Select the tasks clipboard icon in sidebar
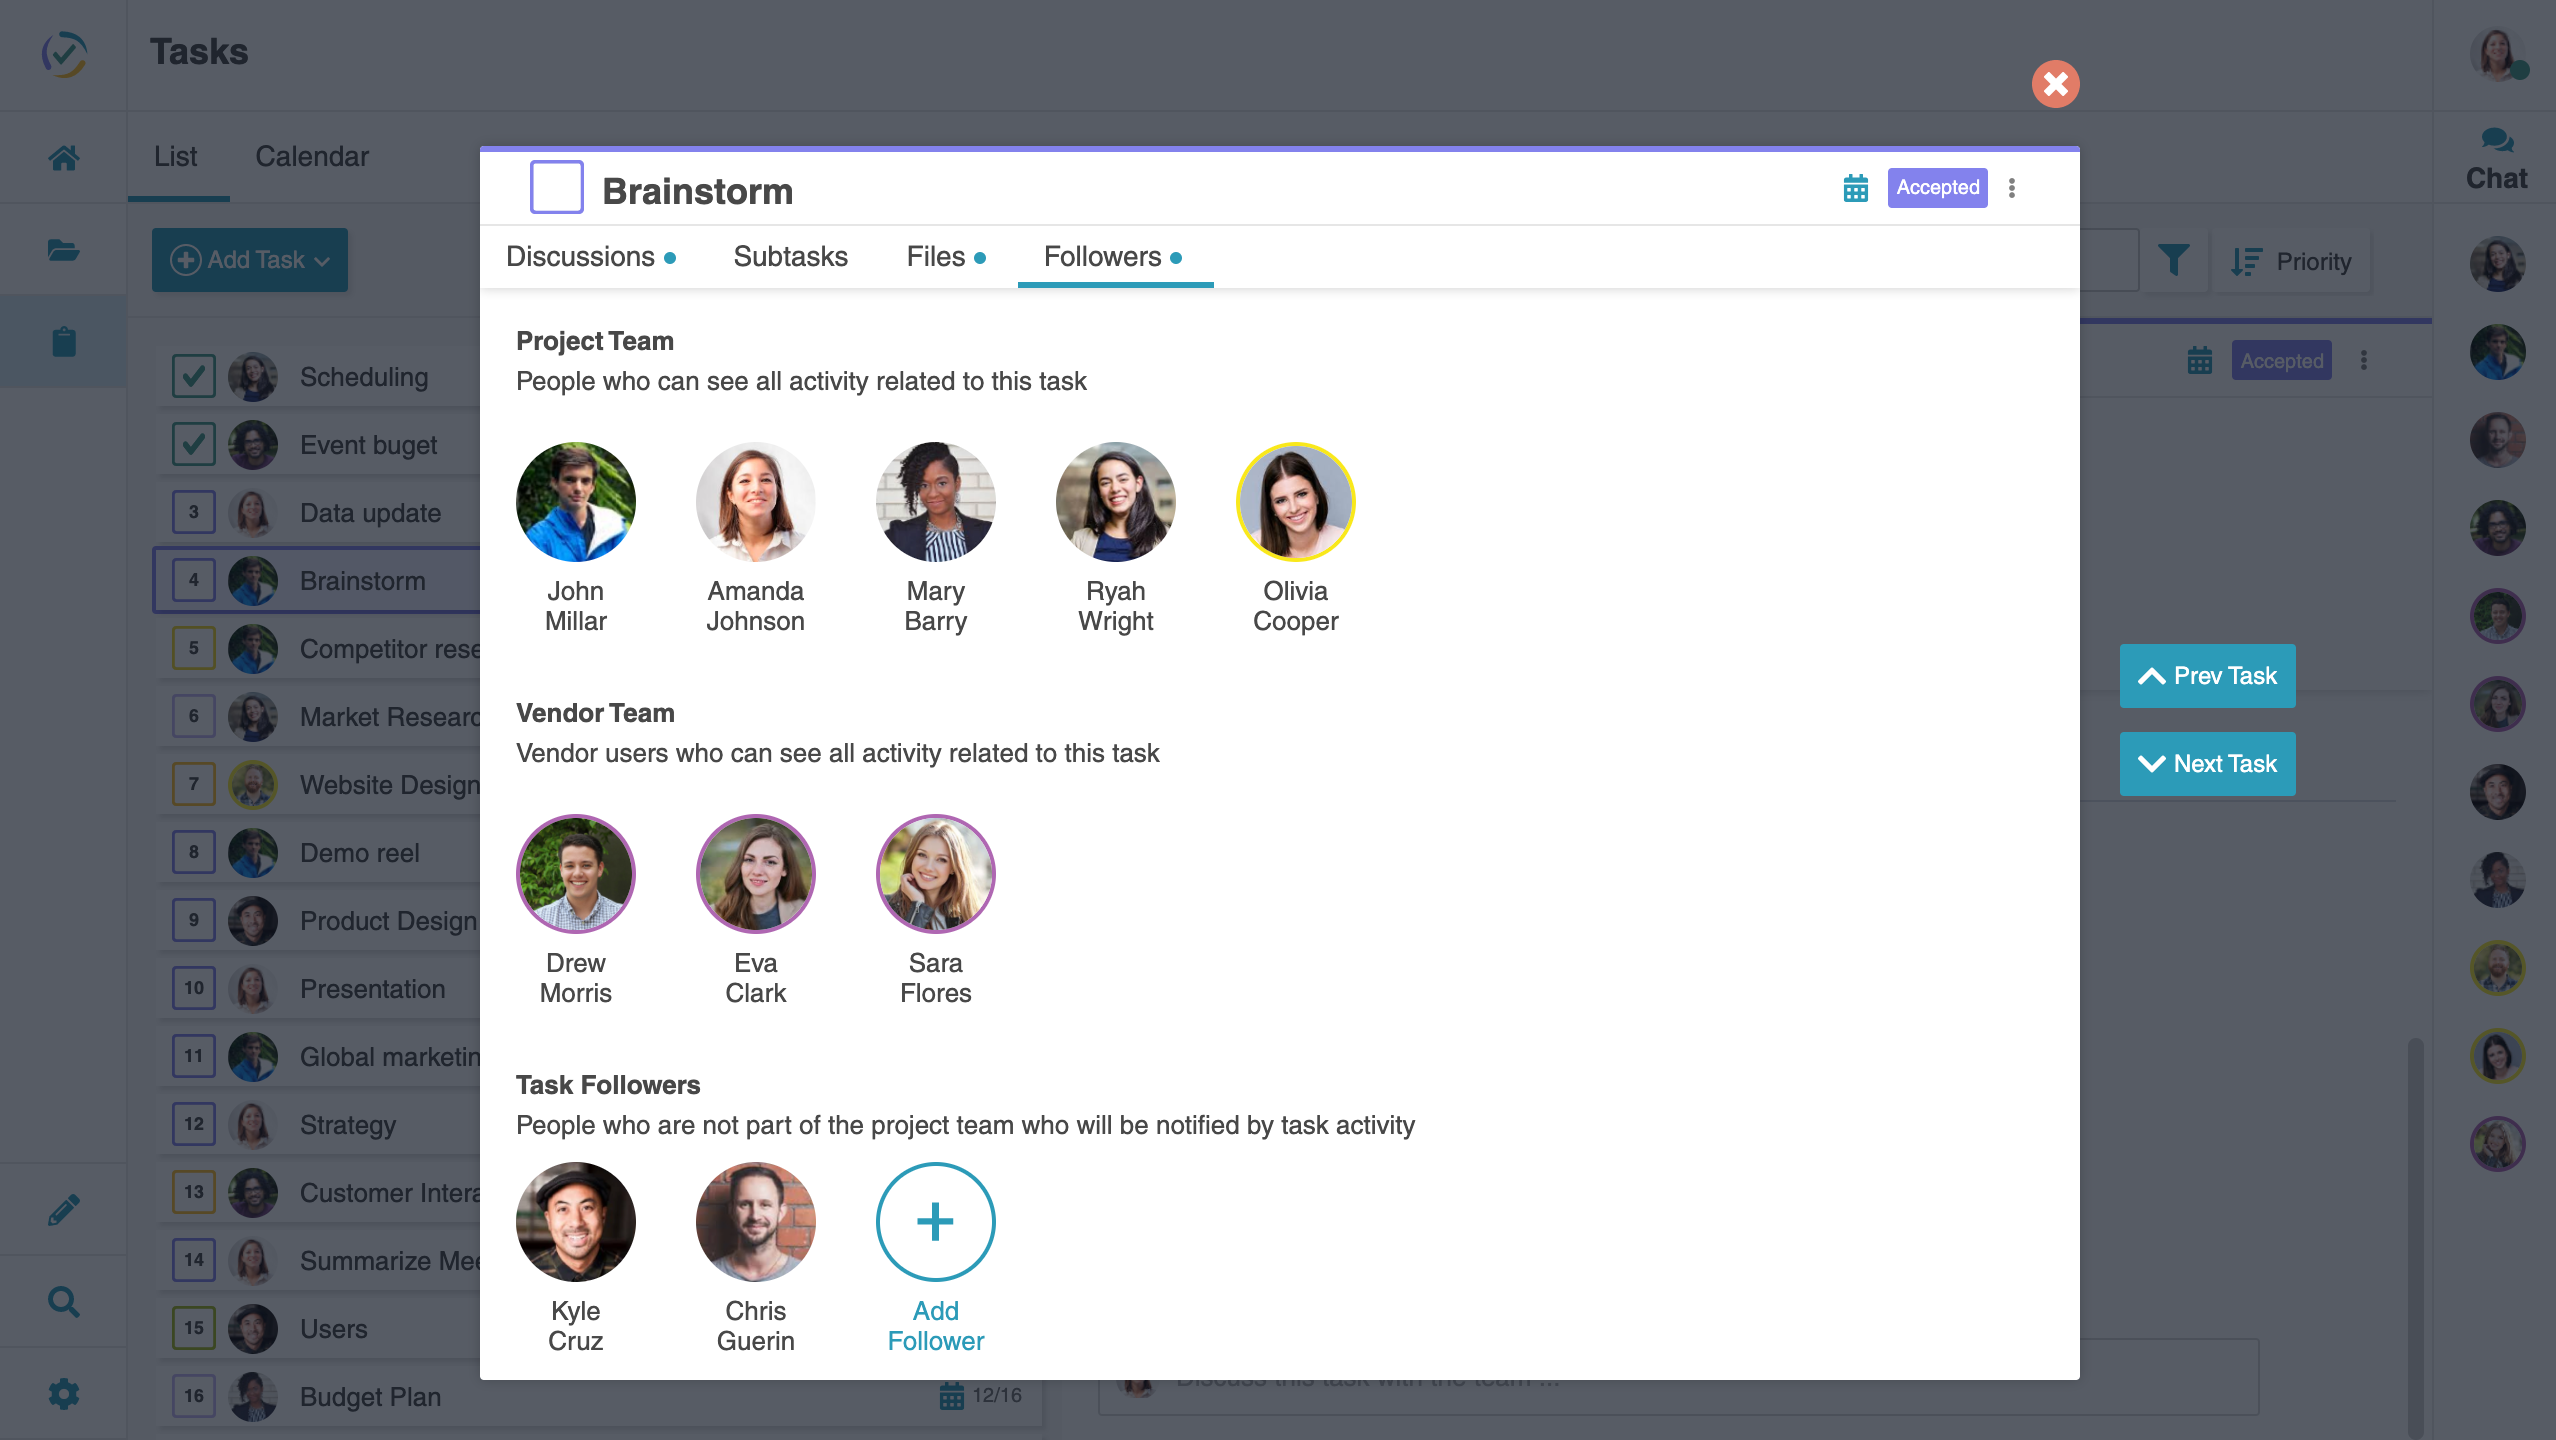This screenshot has height=1440, width=2556. pyautogui.click(x=64, y=341)
